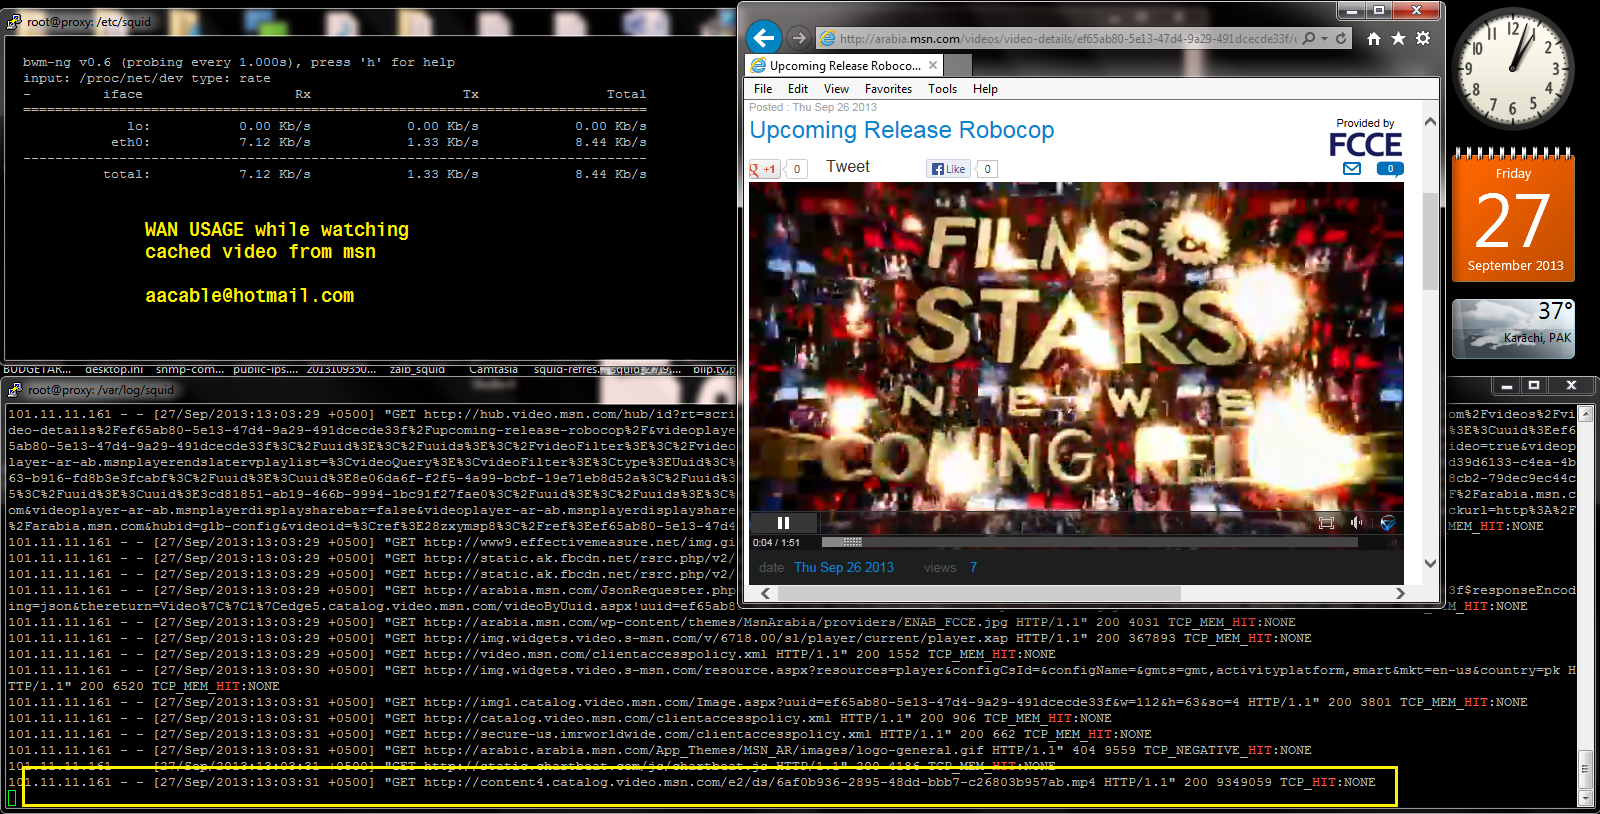
Task: Click the browser Back arrow button
Action: coord(764,38)
